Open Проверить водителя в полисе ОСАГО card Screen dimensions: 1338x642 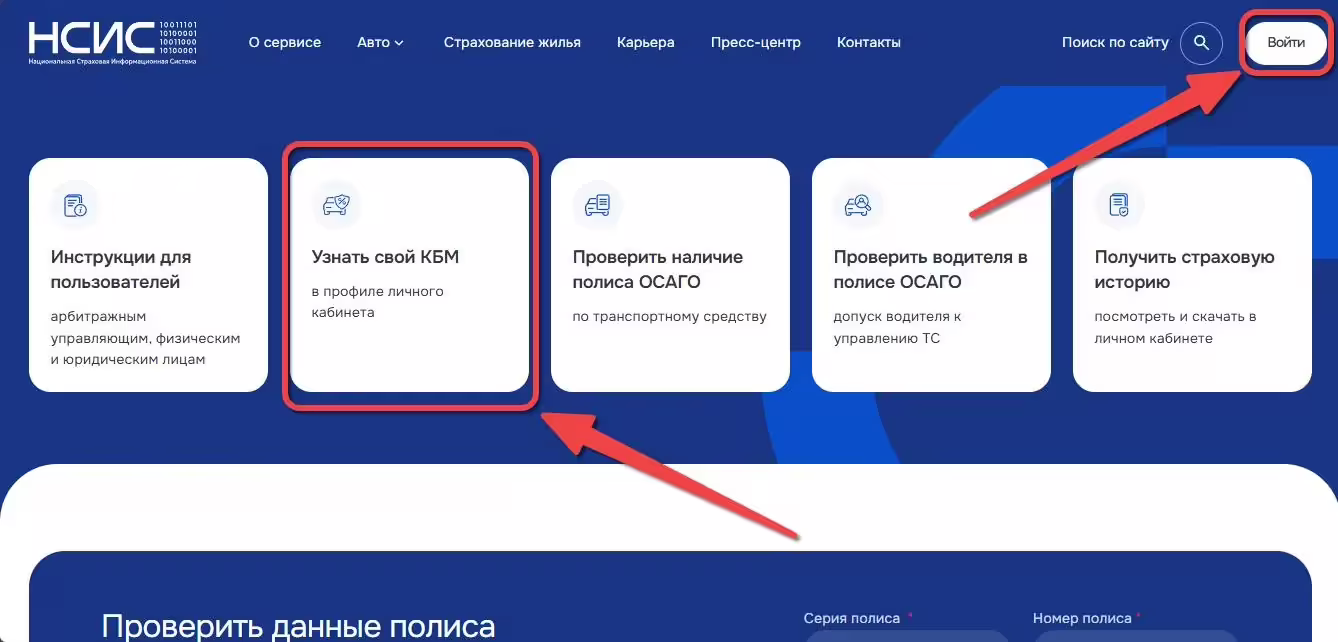point(931,275)
